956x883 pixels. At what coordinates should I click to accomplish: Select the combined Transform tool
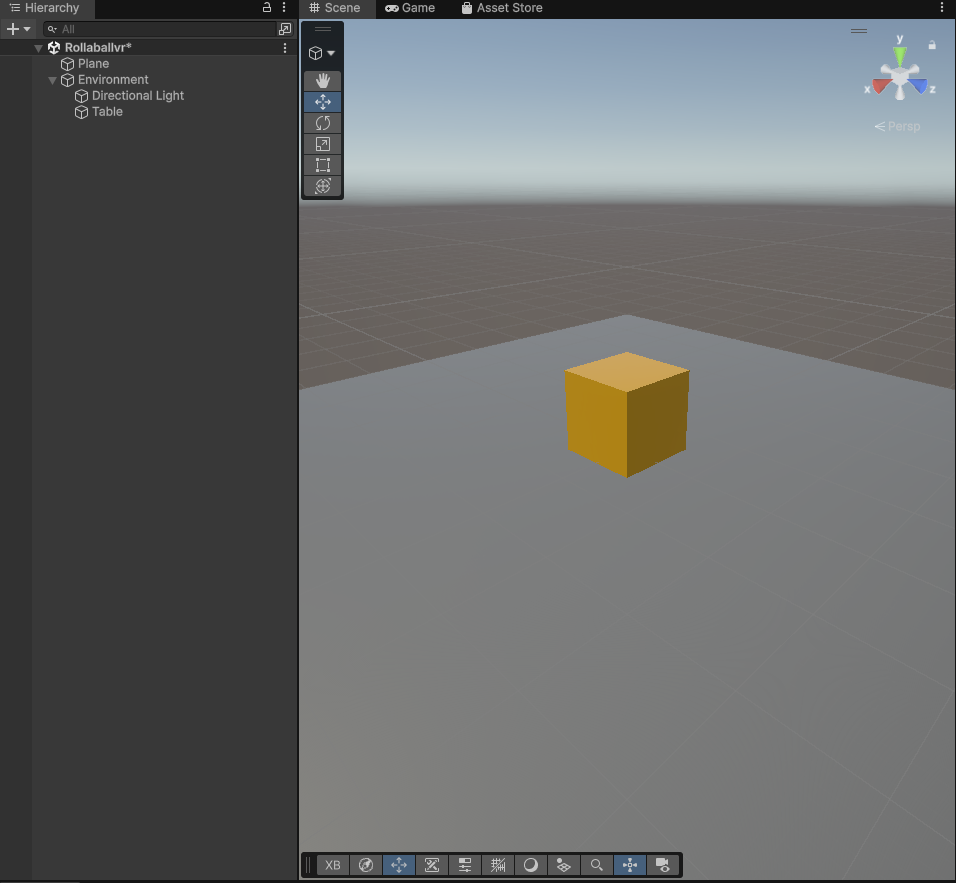[323, 186]
